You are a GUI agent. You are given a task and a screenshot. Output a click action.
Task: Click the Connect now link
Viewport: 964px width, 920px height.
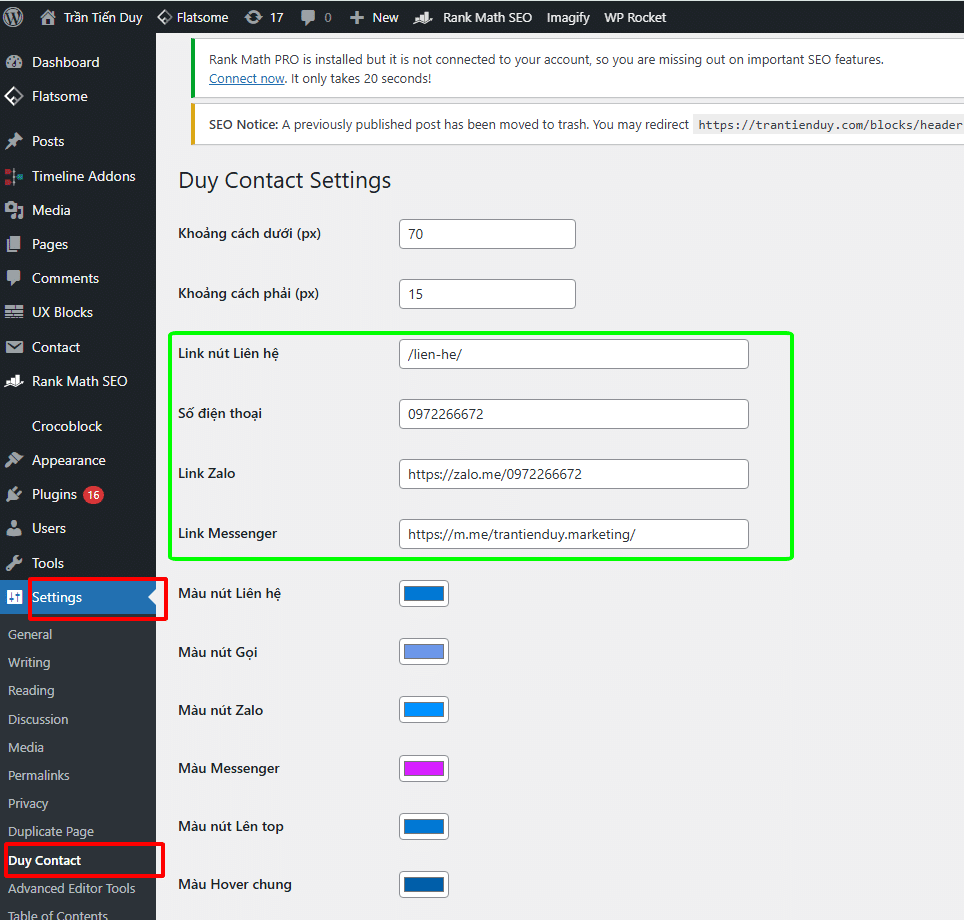tap(246, 78)
